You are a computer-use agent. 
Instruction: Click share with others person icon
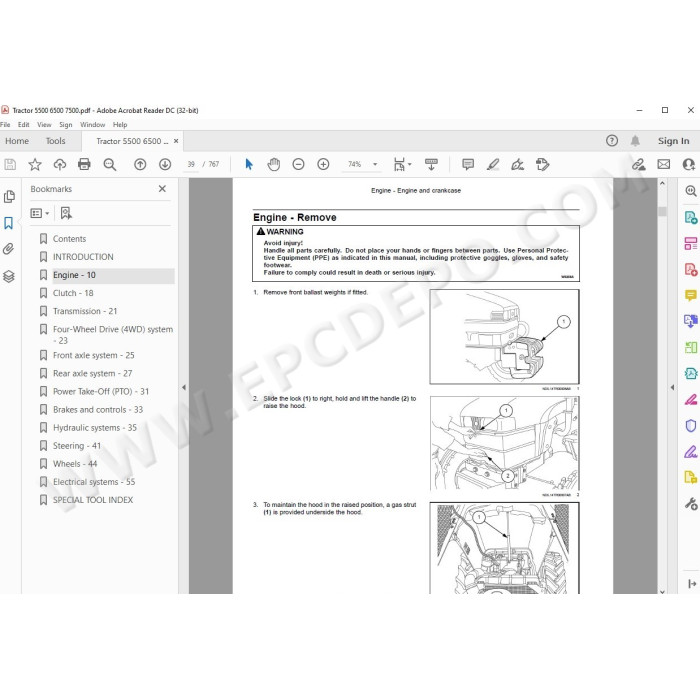(688, 165)
